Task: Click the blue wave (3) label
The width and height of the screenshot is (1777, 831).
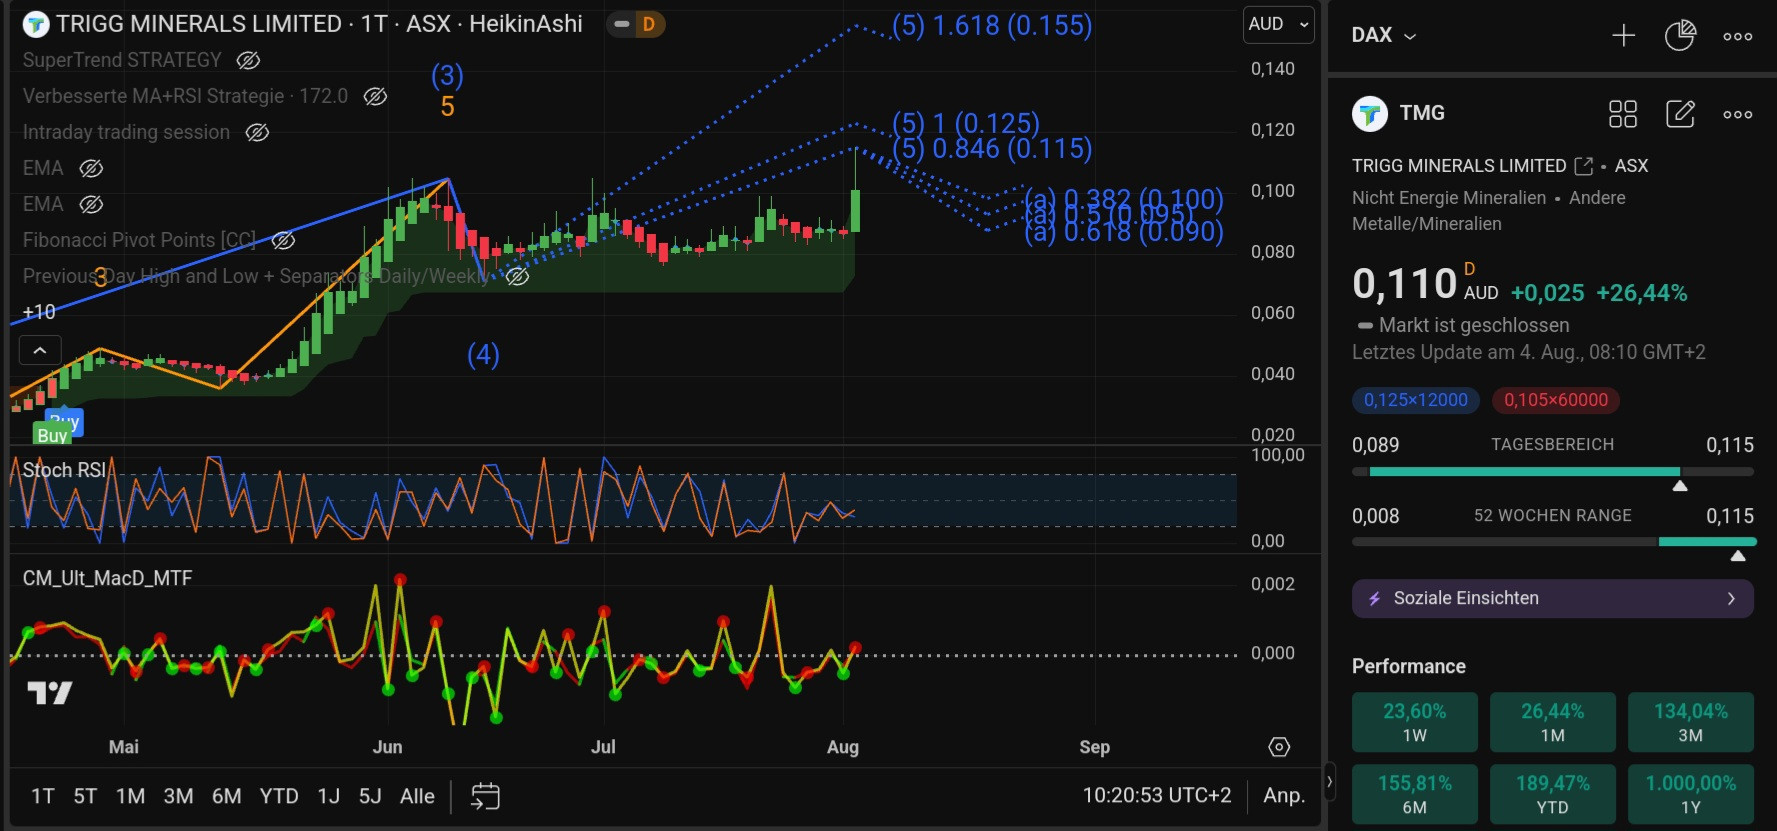Action: (447, 76)
